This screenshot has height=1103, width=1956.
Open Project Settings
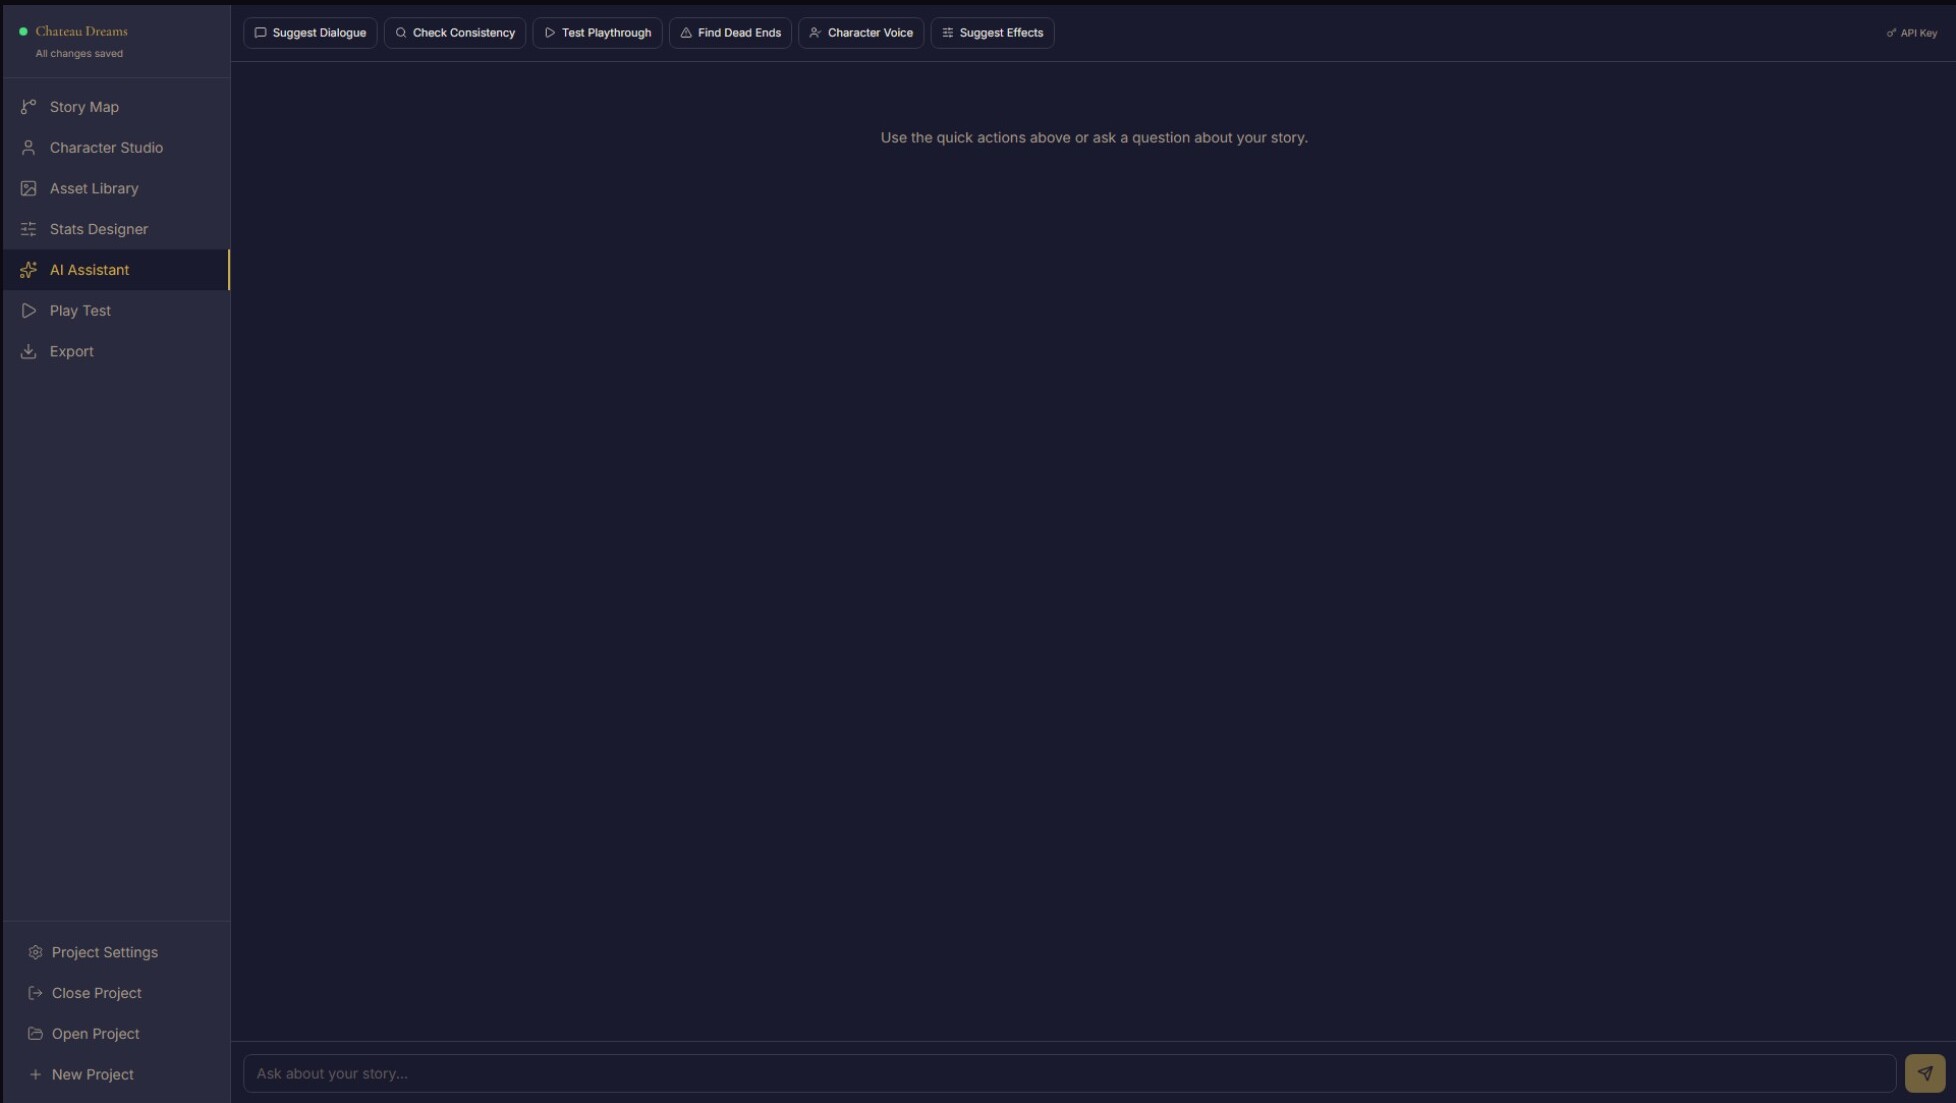tap(104, 952)
